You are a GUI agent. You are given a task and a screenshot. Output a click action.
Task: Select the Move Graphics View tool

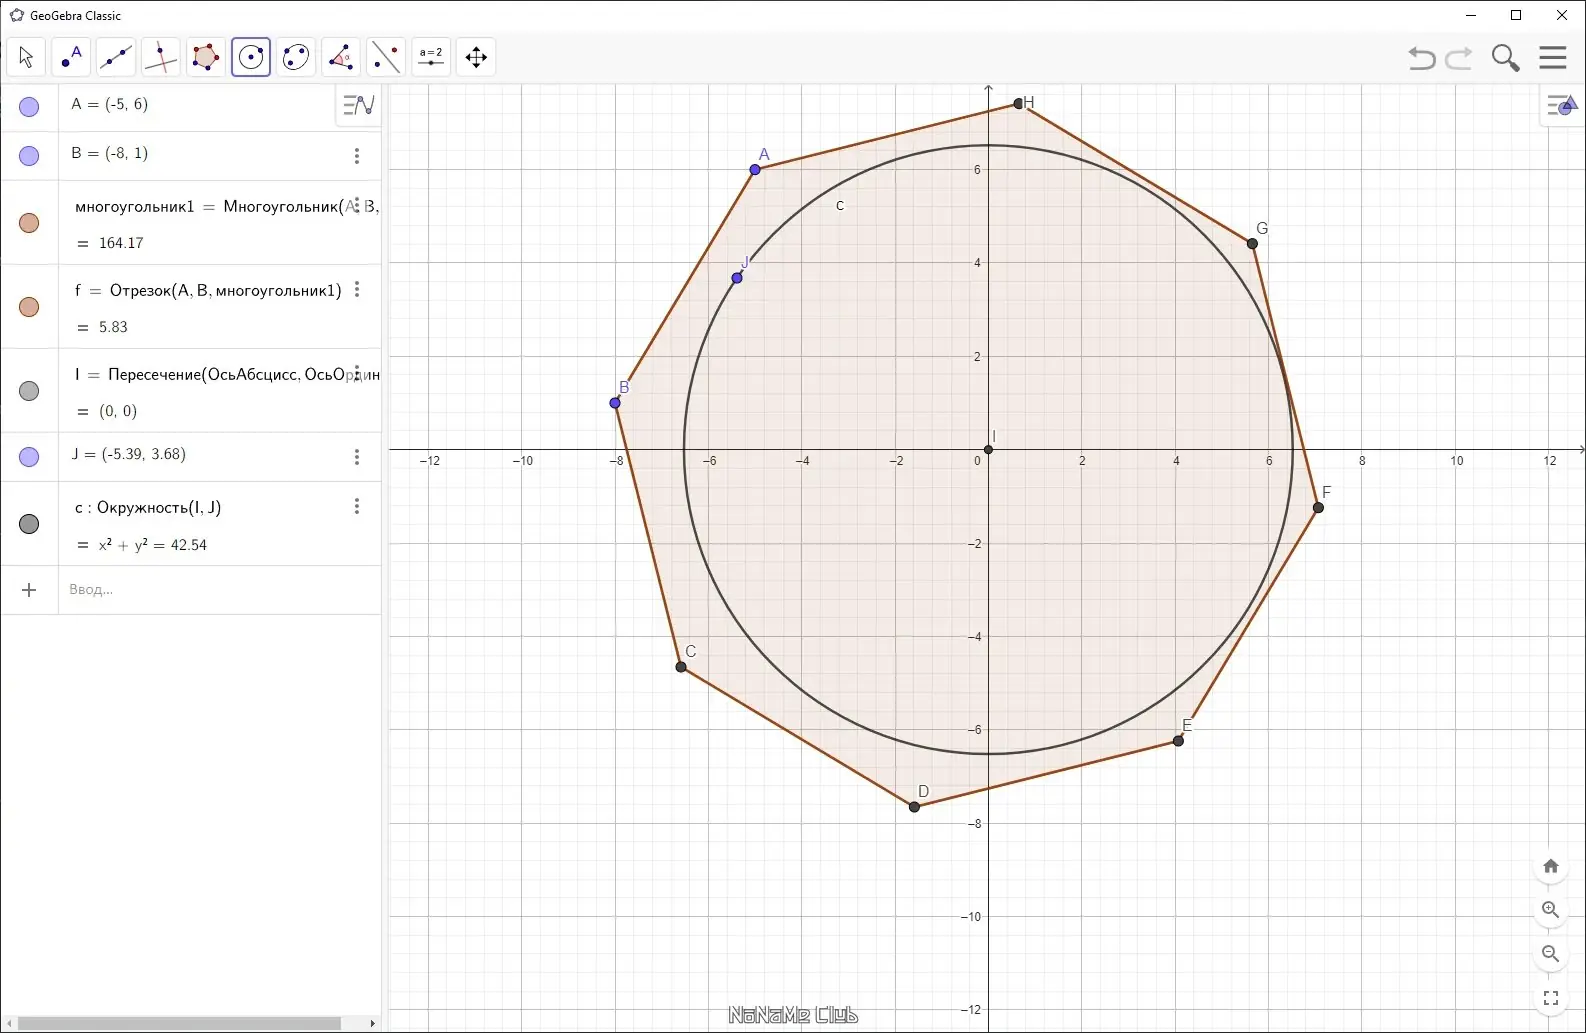[476, 57]
